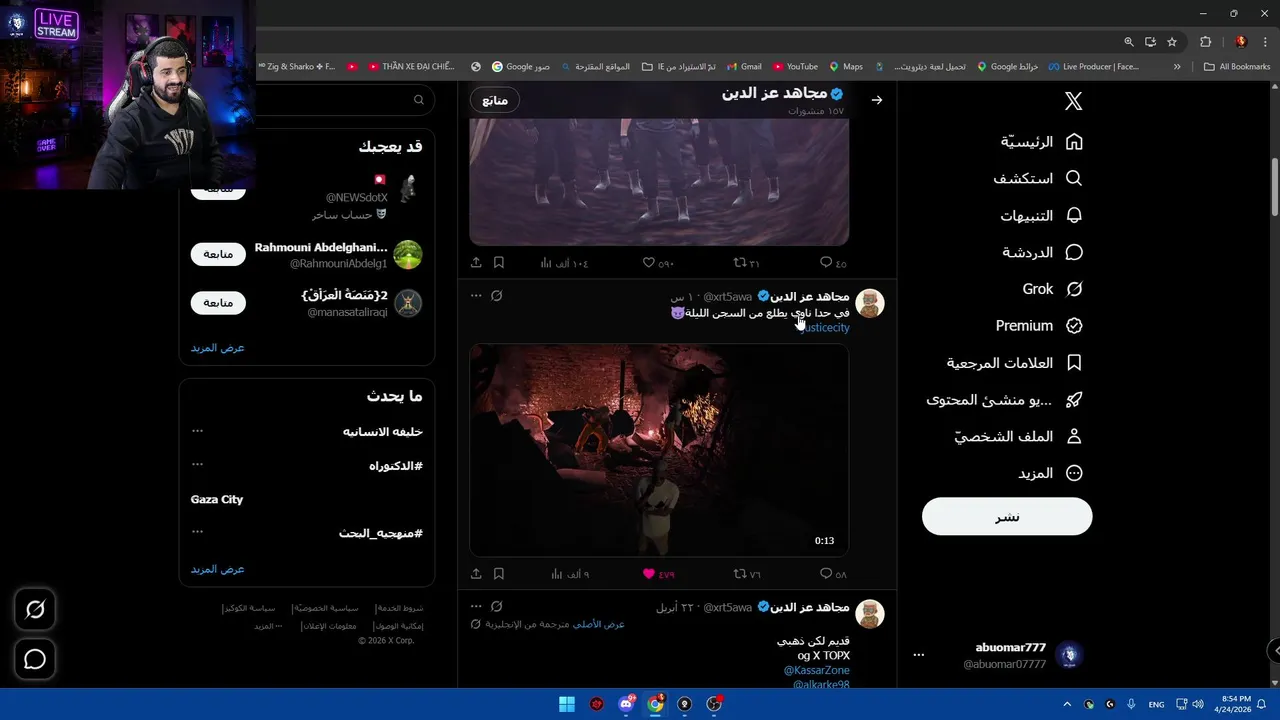The width and height of the screenshot is (1280, 720).
Task: Open Discord from taskbar
Action: (x=626, y=704)
